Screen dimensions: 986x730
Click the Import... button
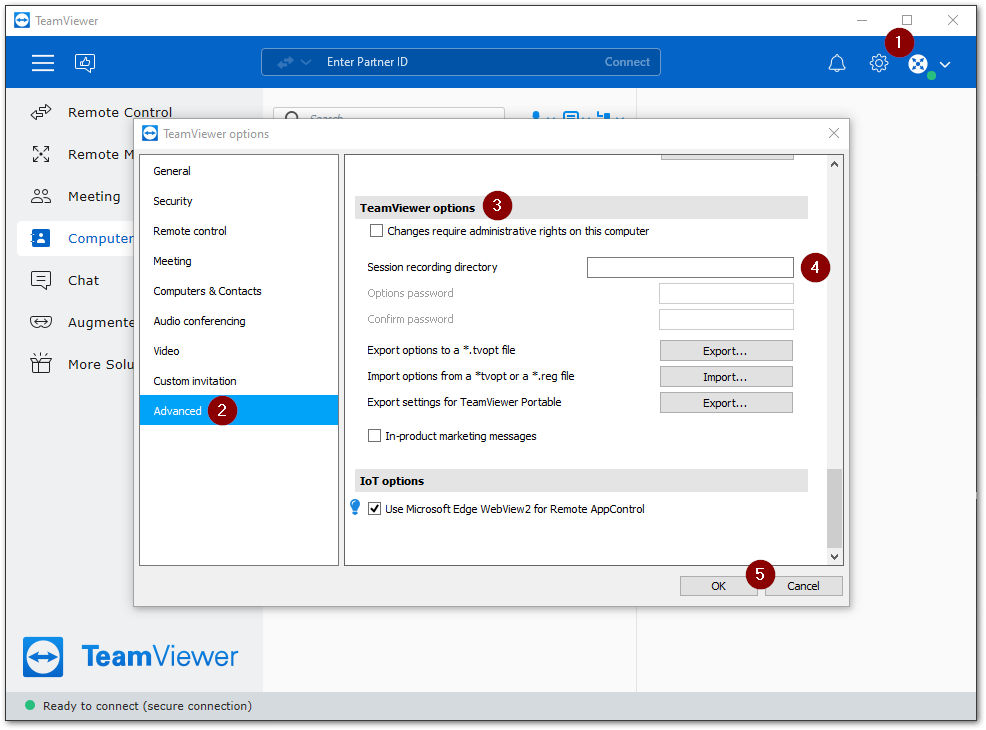click(x=726, y=377)
